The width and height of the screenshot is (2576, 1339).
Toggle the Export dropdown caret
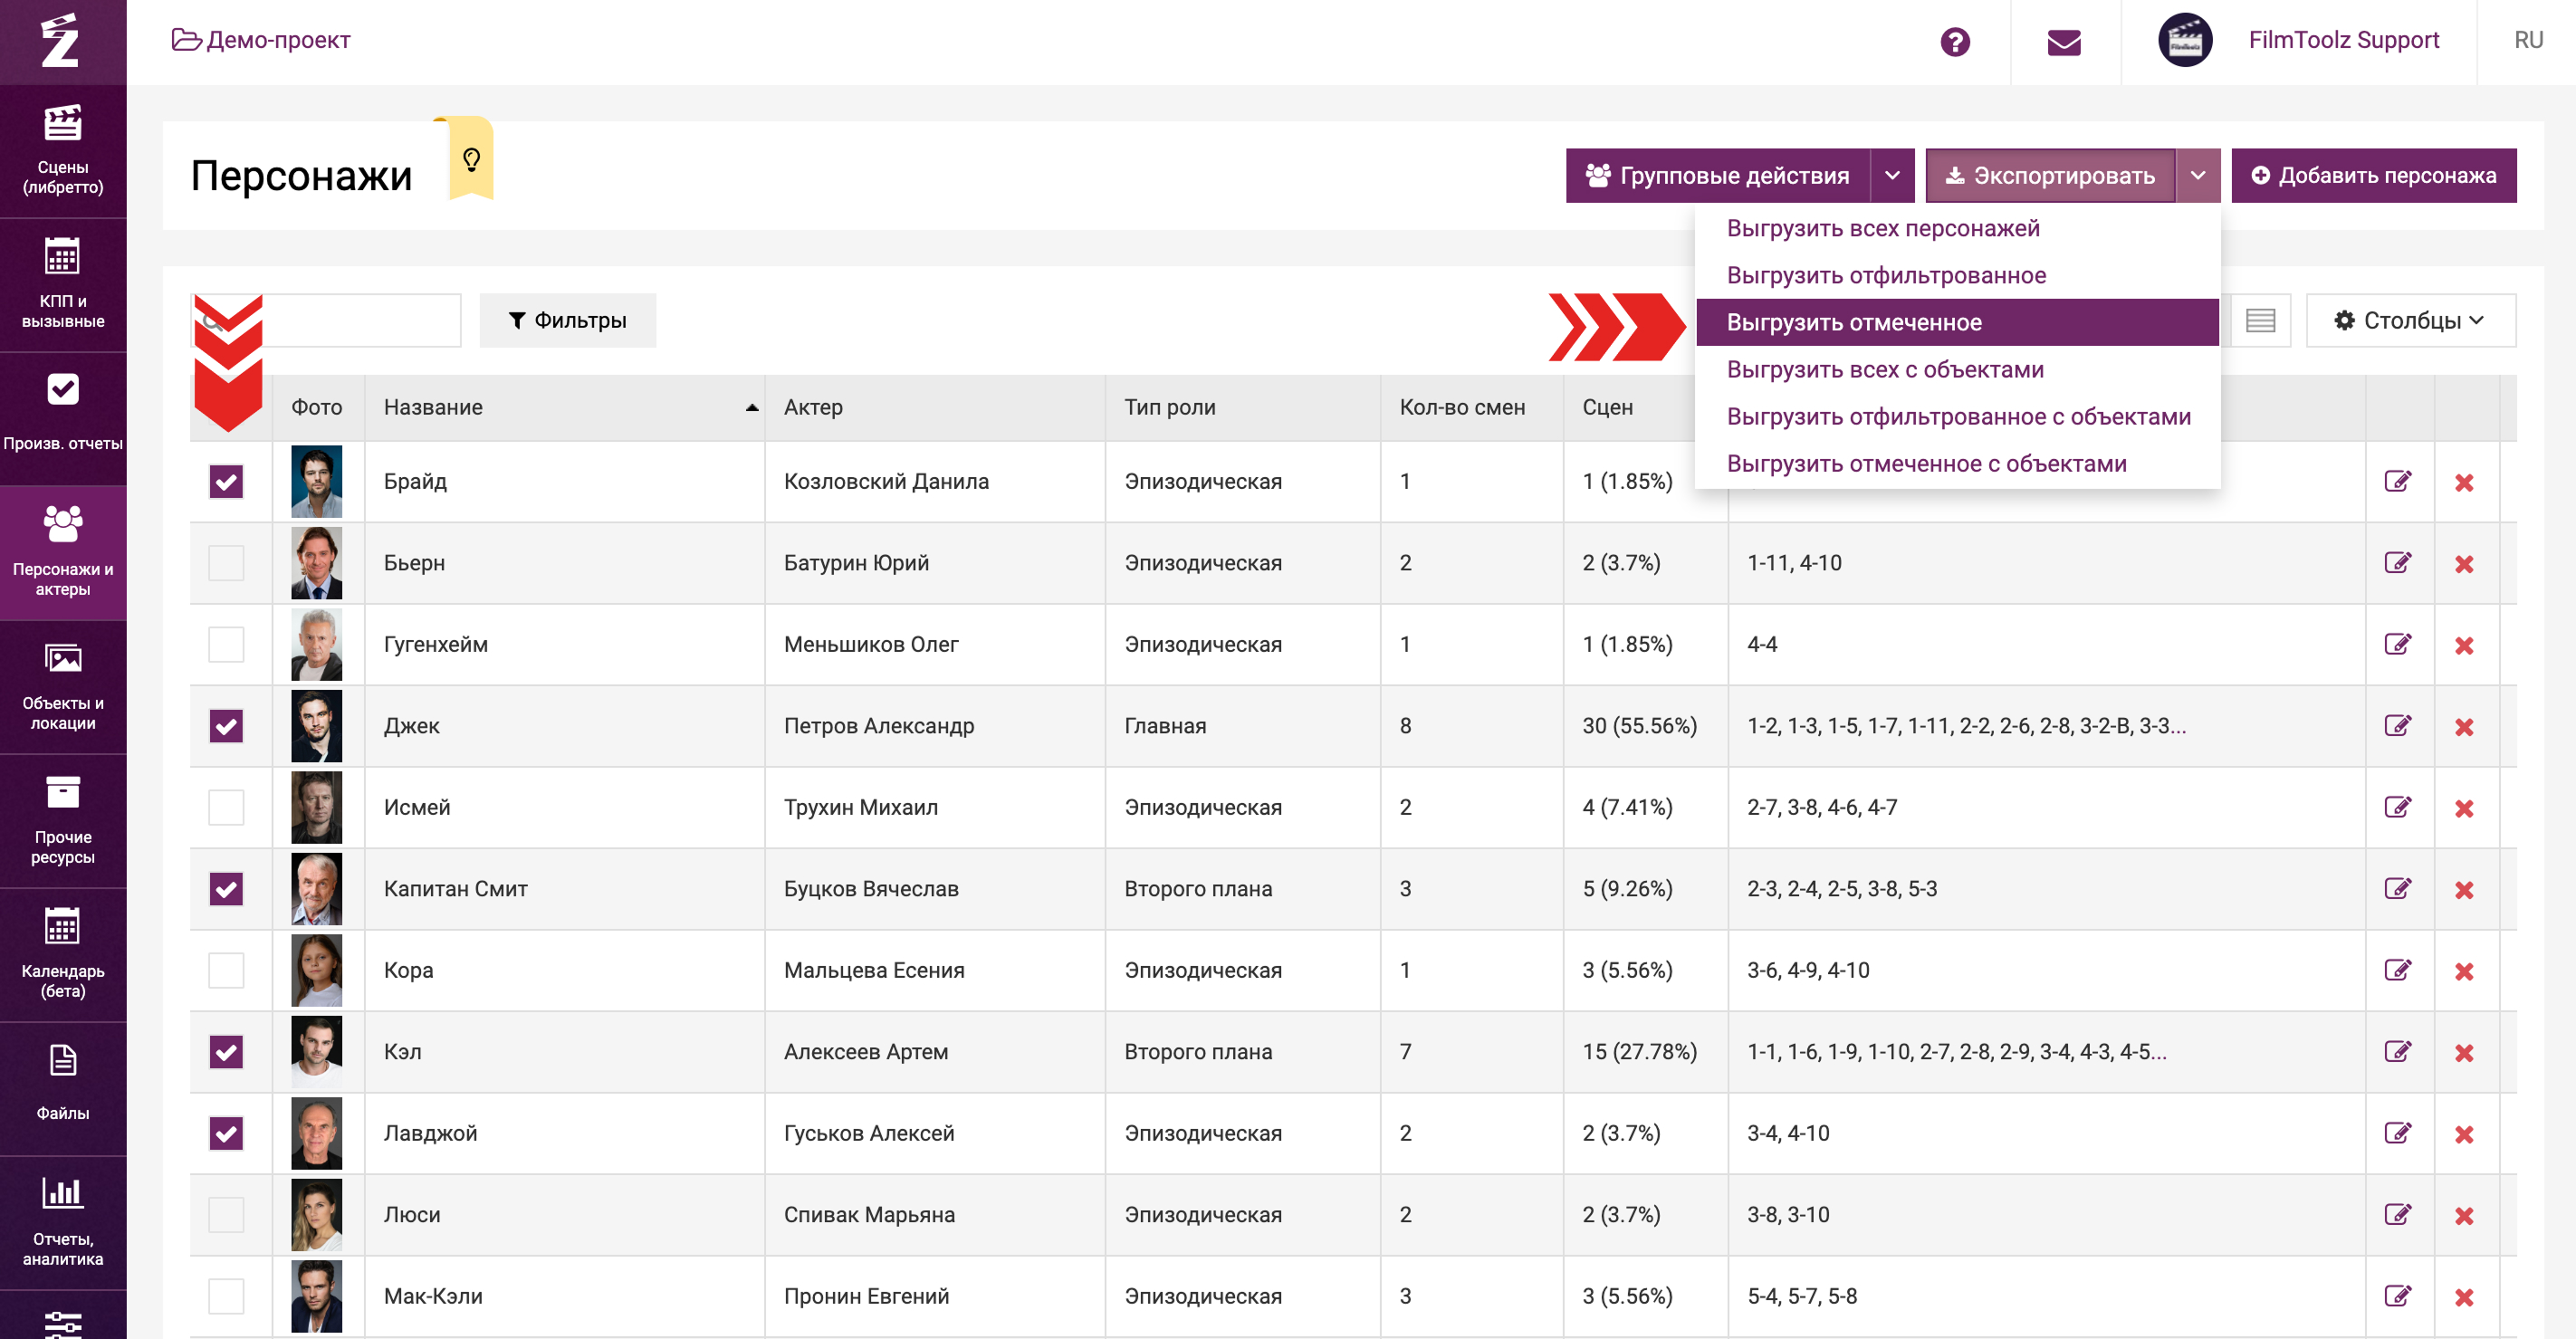pos(2198,176)
